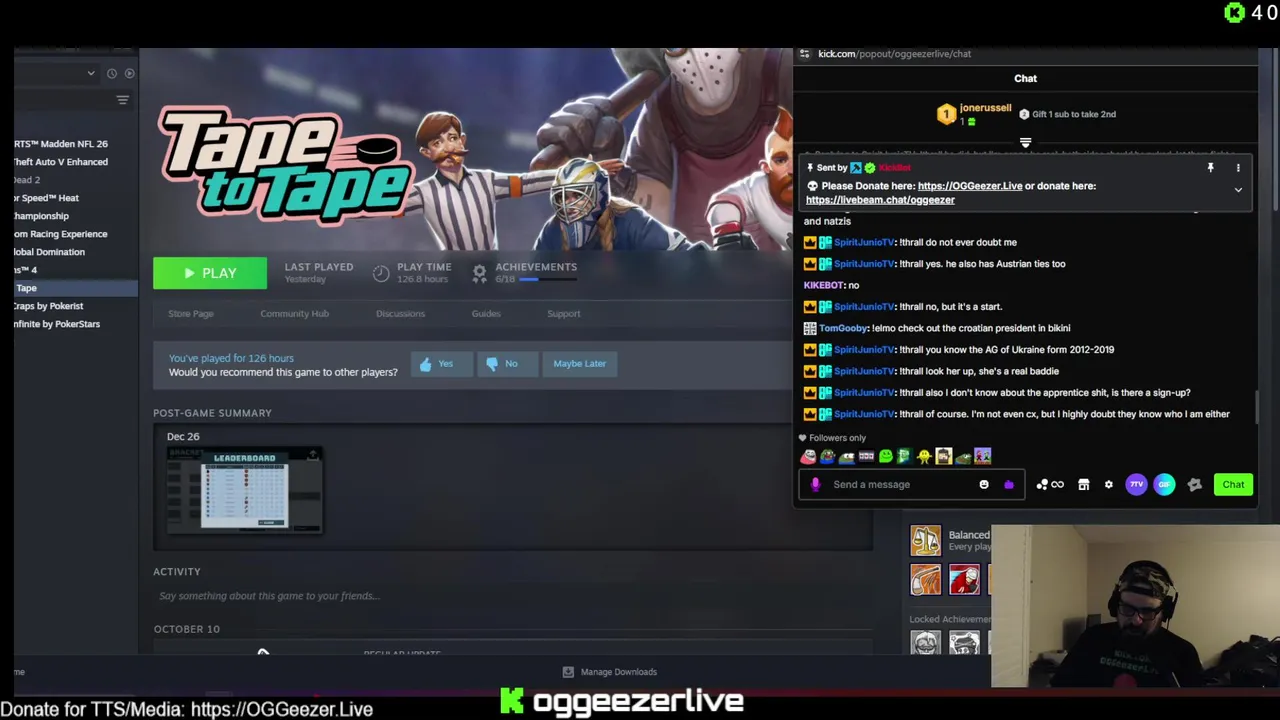Image resolution: width=1280 pixels, height=720 pixels.
Task: Click the activity comment input field
Action: [x=513, y=596]
